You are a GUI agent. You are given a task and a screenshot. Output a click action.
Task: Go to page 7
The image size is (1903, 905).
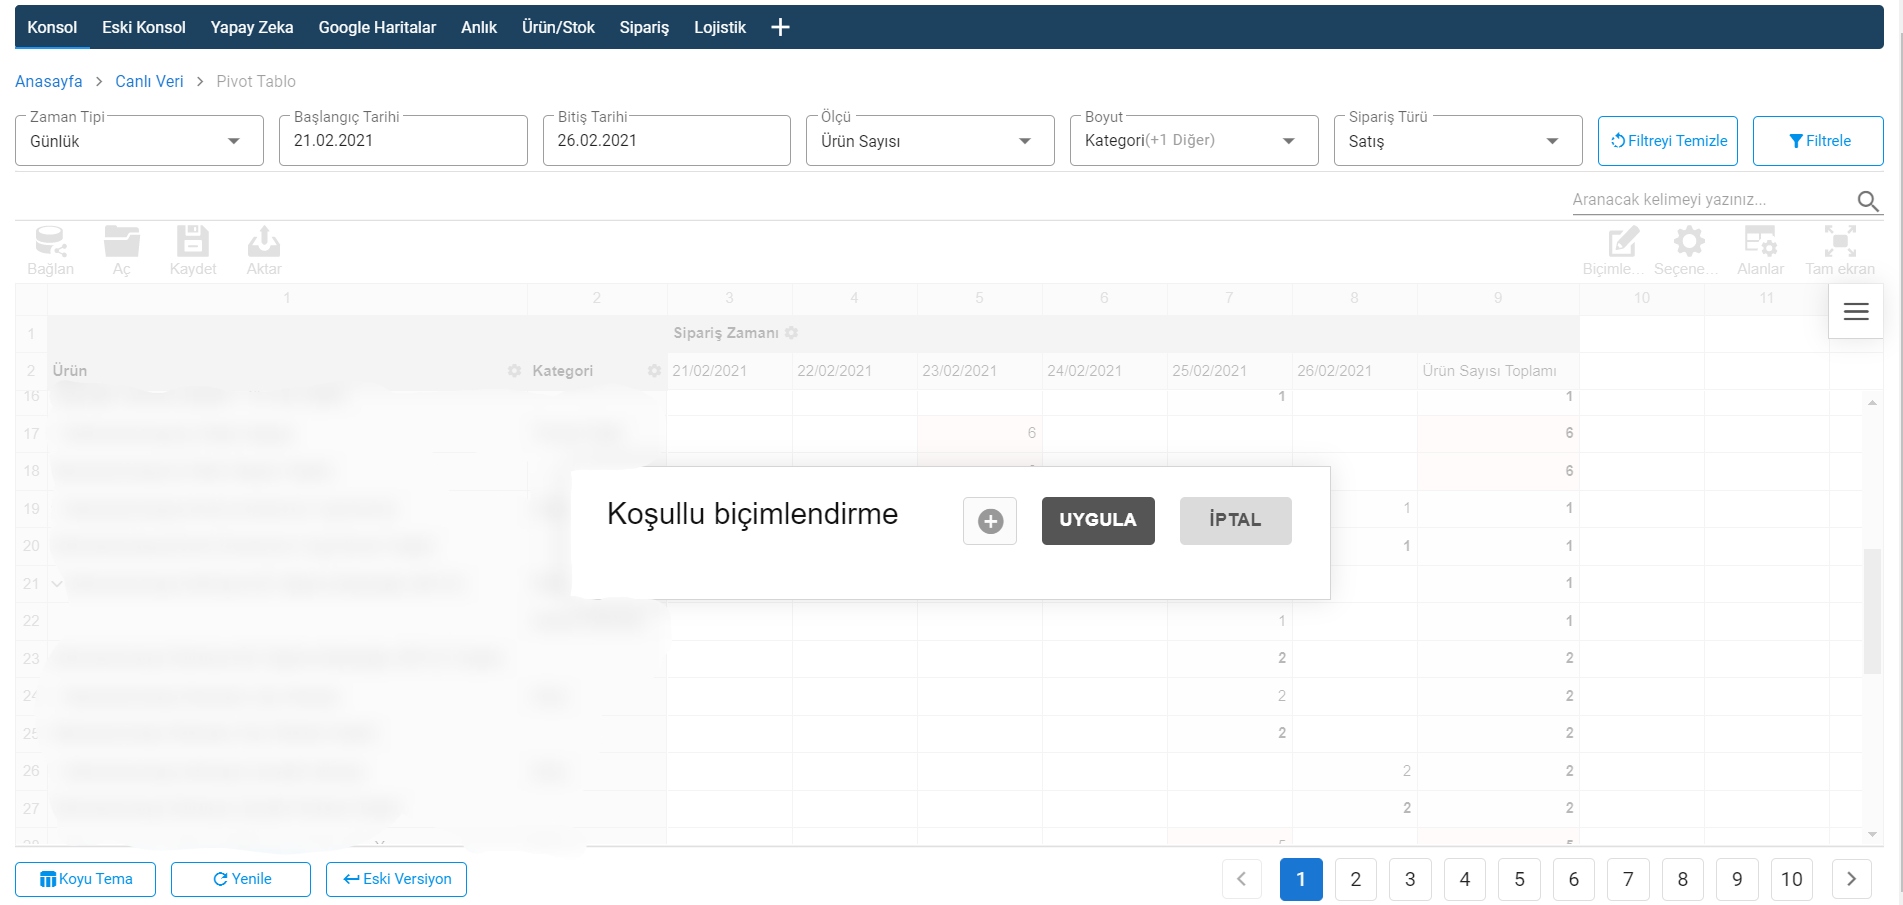(1628, 880)
